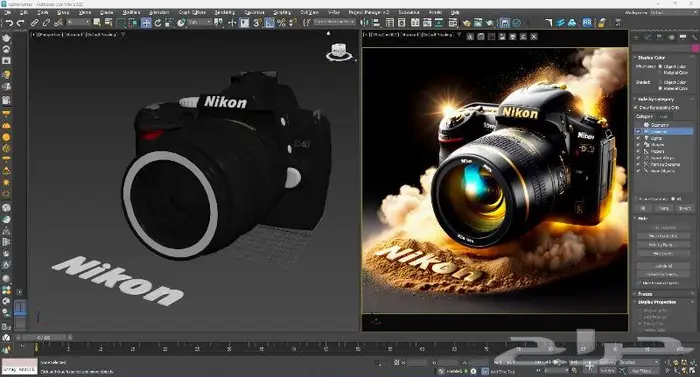Image resolution: width=700 pixels, height=377 pixels.
Task: Click the pink object color swatch
Action: [x=695, y=47]
